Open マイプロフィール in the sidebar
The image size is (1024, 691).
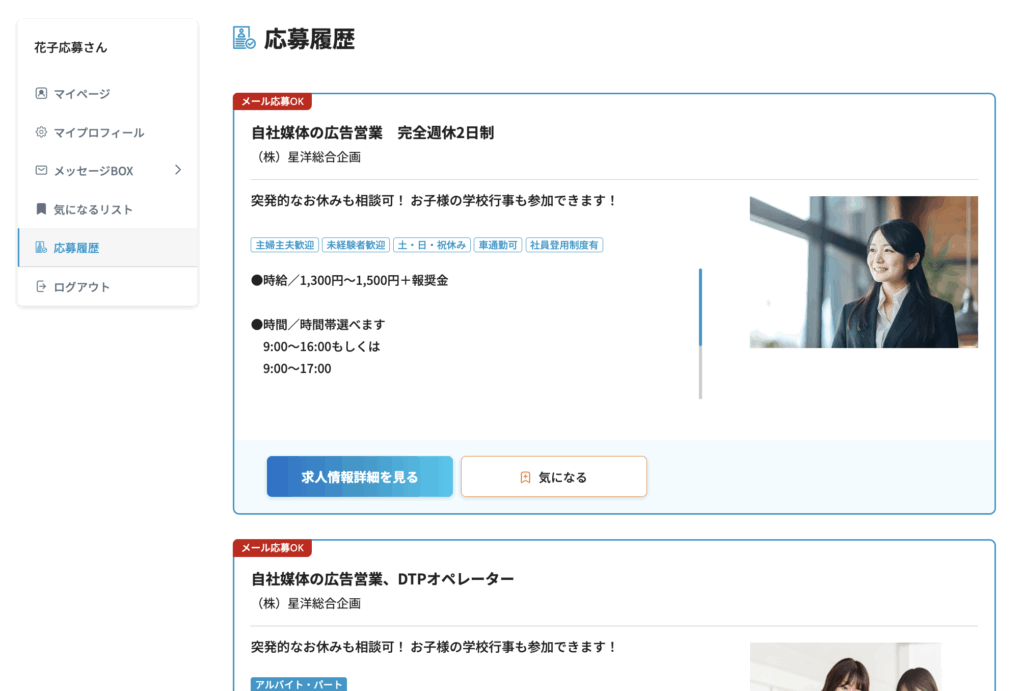coord(108,133)
